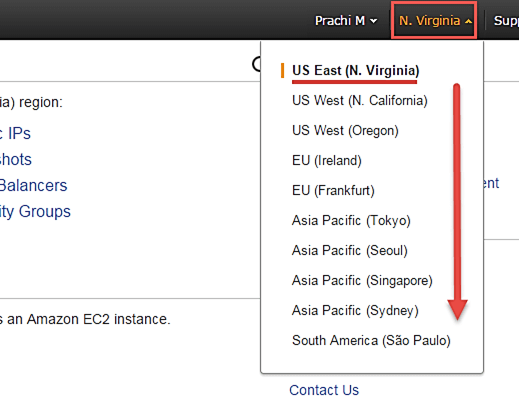519x419 pixels.
Task: Expand the Prachi M account menu
Action: [346, 21]
